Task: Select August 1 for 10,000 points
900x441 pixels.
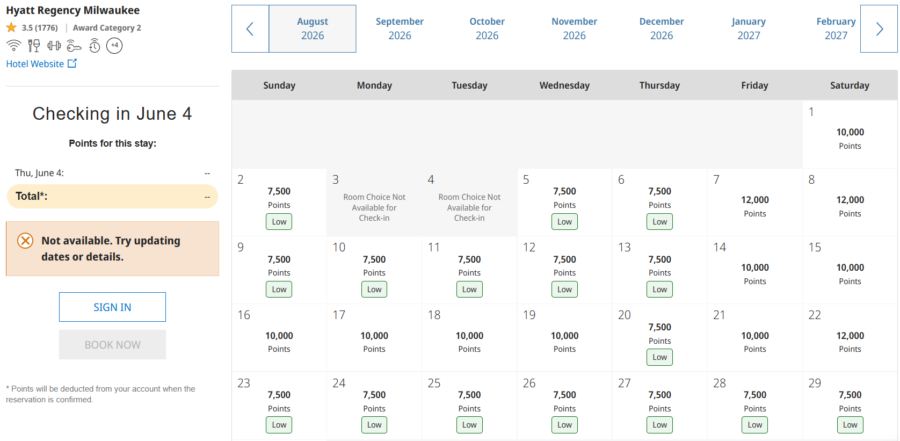Action: [849, 134]
